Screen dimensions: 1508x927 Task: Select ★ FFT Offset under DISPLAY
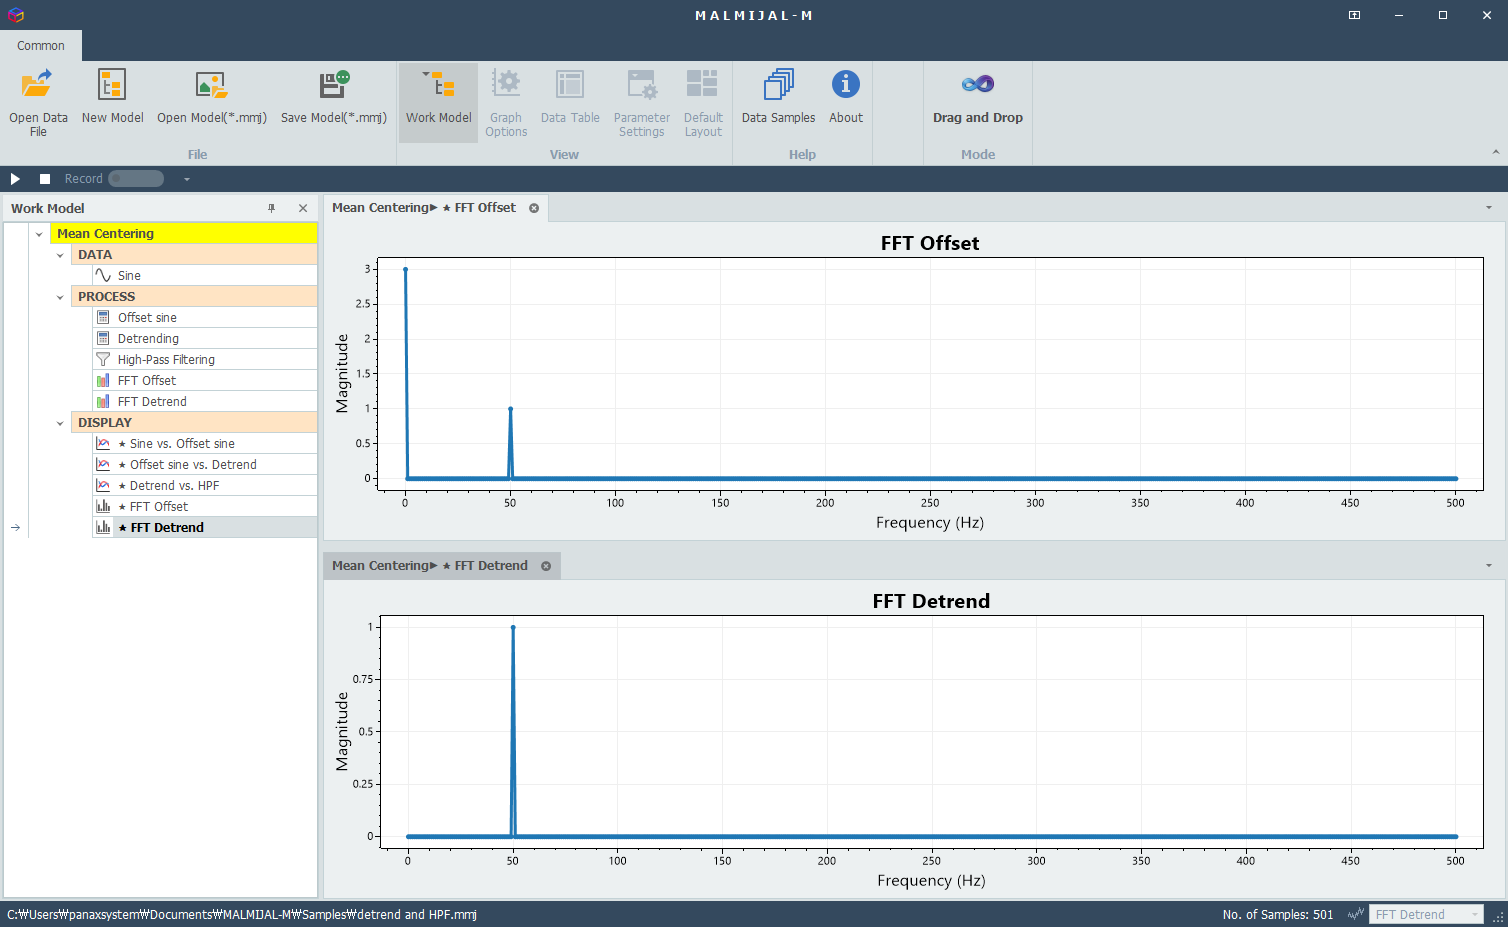click(x=205, y=506)
